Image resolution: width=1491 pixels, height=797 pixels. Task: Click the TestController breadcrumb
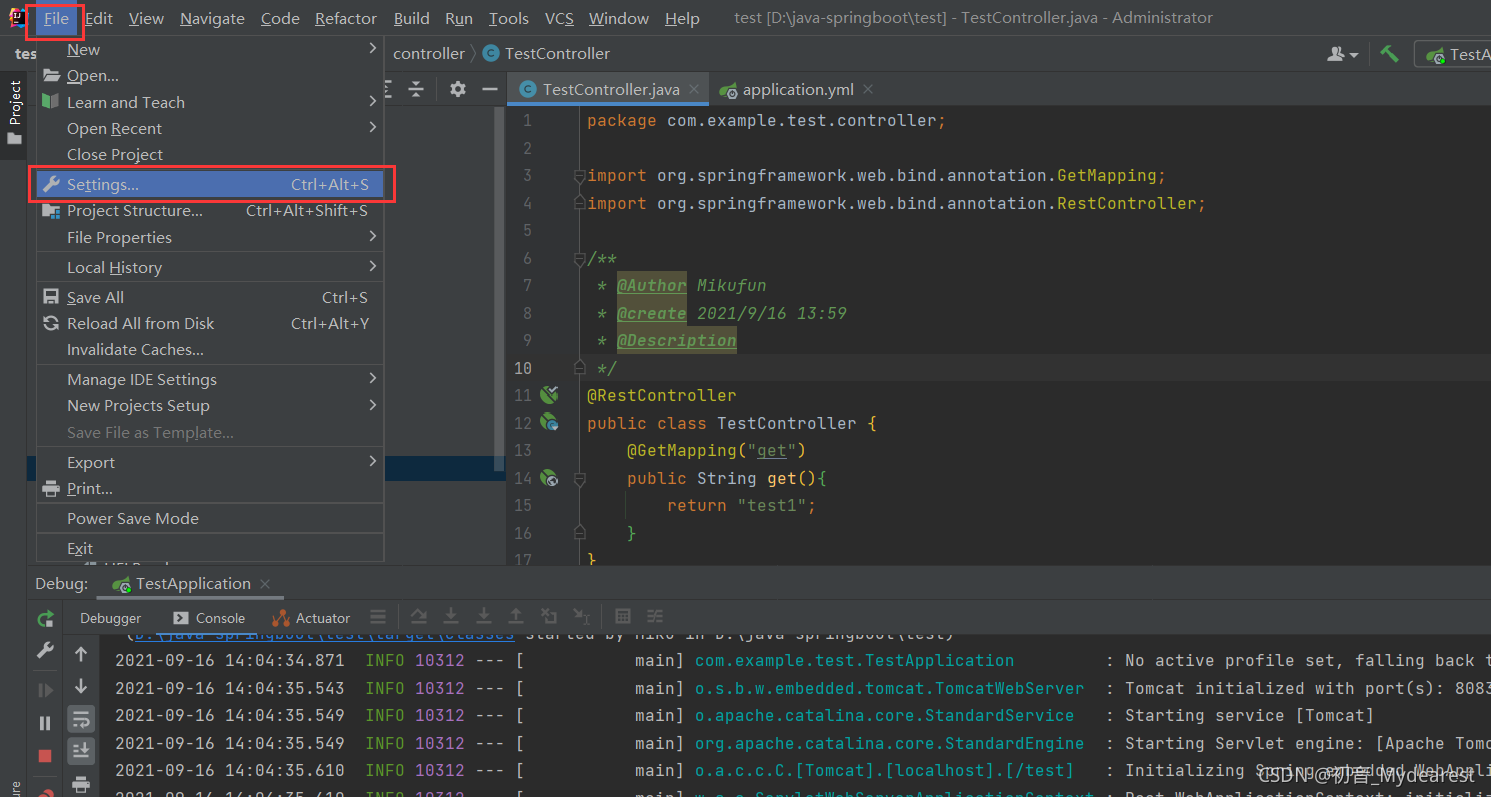(547, 54)
